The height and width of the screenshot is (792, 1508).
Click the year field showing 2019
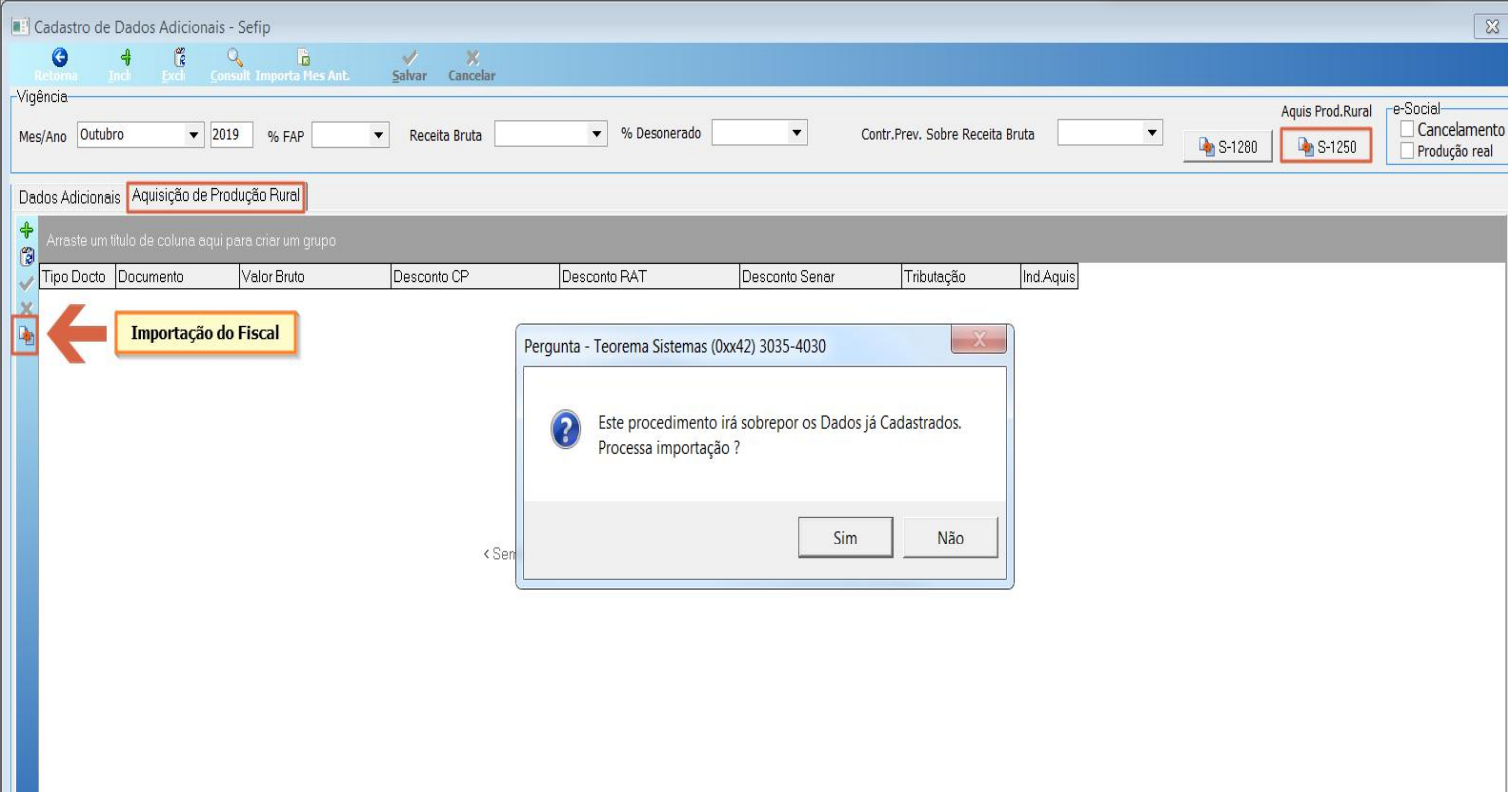tap(231, 134)
